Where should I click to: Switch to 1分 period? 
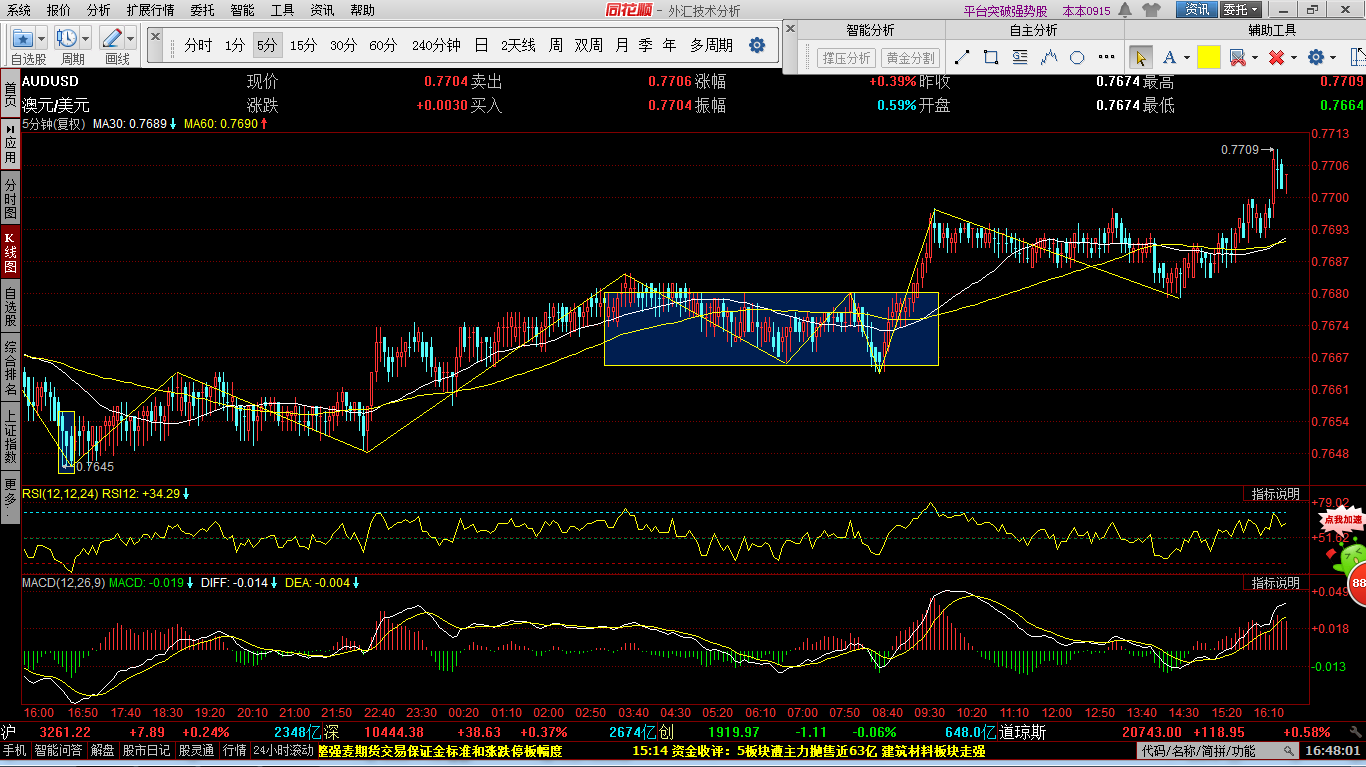click(x=234, y=45)
